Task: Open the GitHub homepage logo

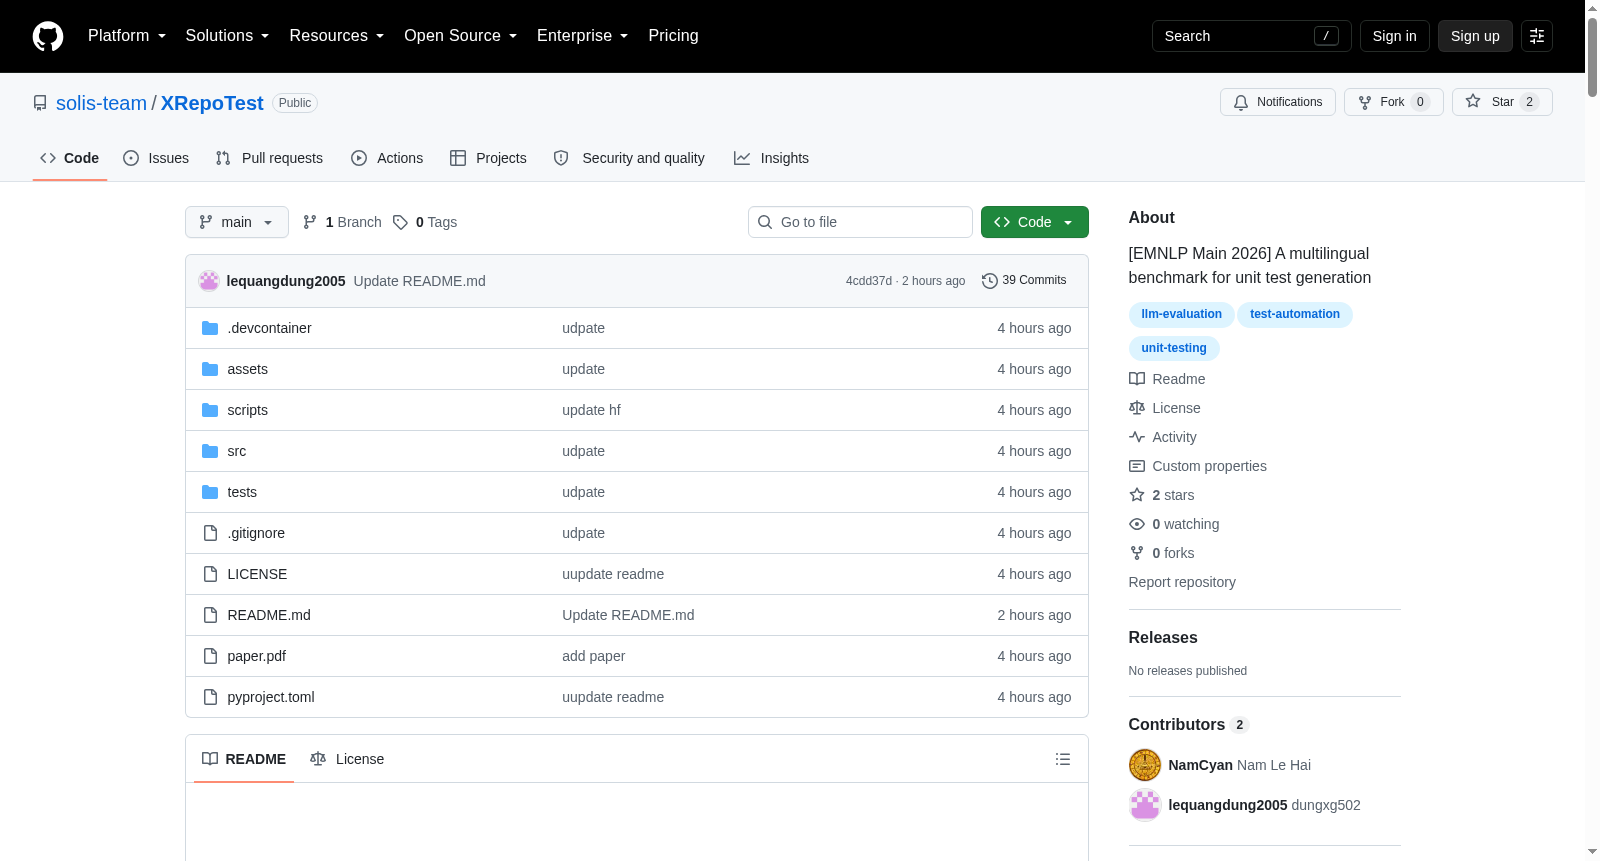Action: [x=48, y=36]
